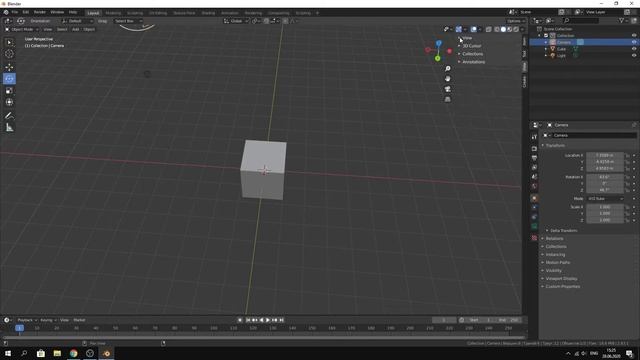Switch to the Modeling workspace tab
The image size is (640, 360).
(x=113, y=13)
